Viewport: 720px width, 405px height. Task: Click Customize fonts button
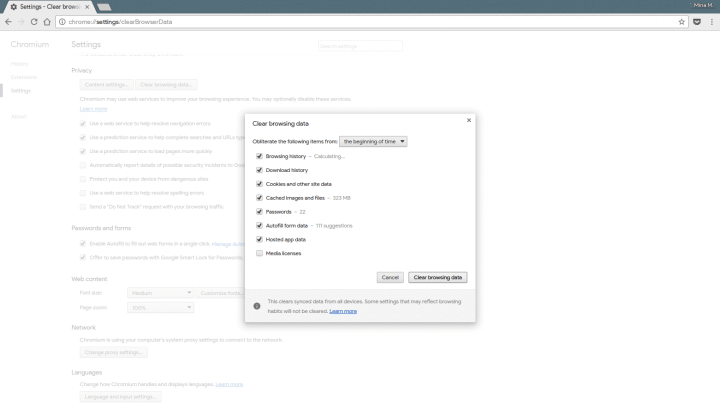[x=220, y=293]
